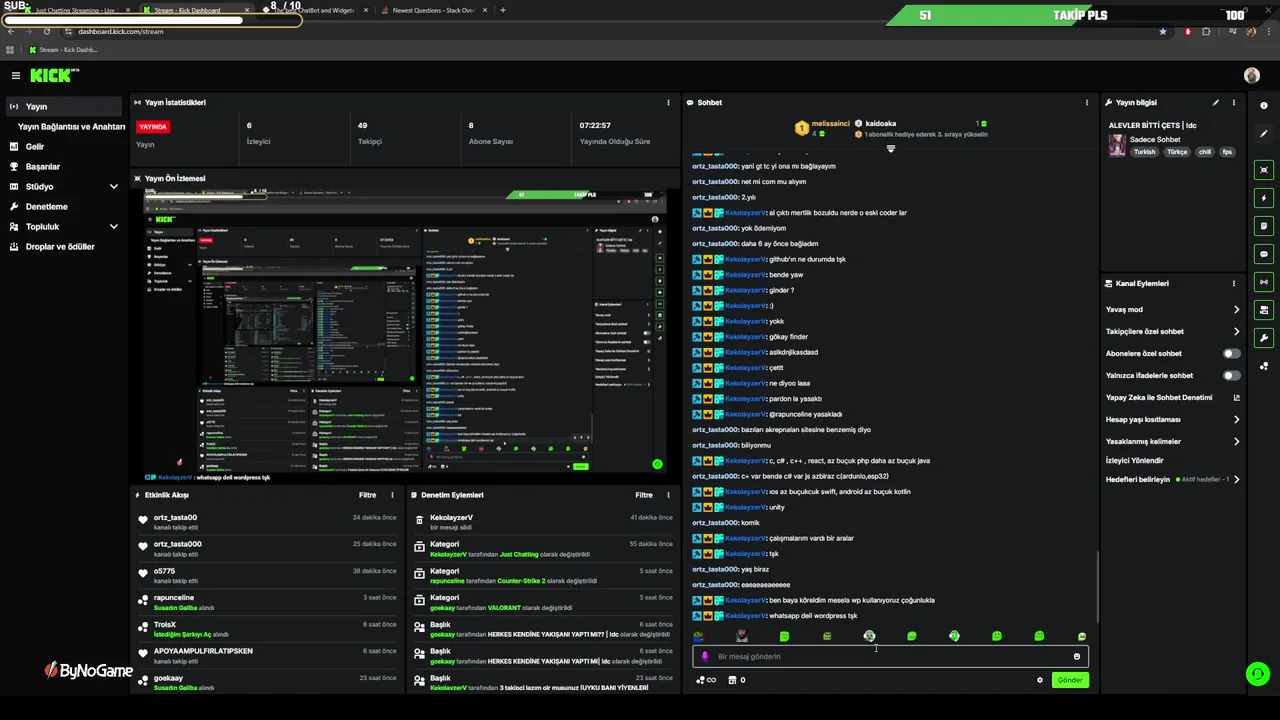Open the profile avatar in Kick header
Image resolution: width=1280 pixels, height=720 pixels.
(x=1251, y=76)
